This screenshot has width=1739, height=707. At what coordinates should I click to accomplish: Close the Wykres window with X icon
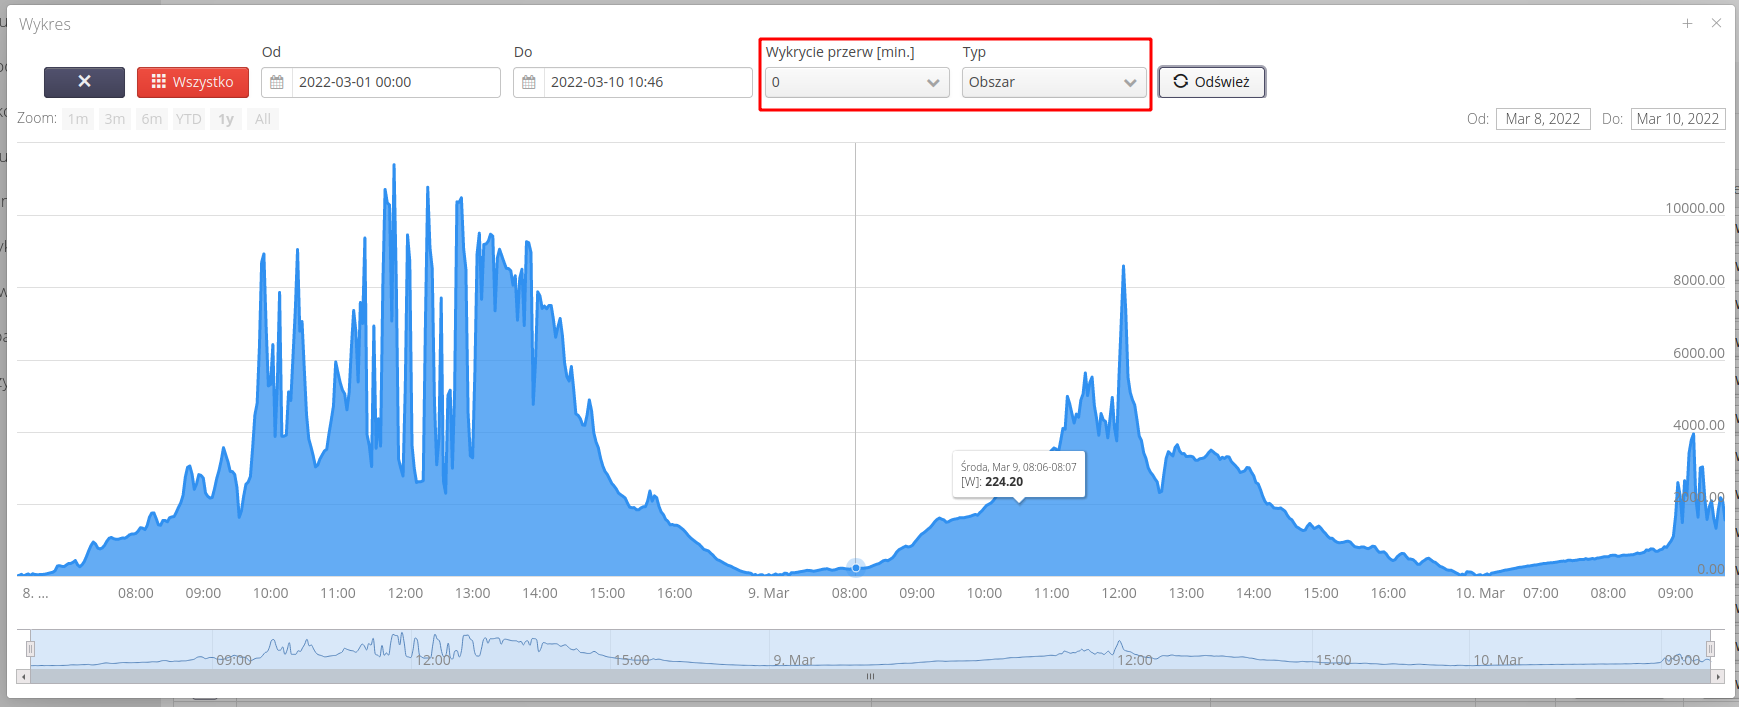pos(1716,23)
